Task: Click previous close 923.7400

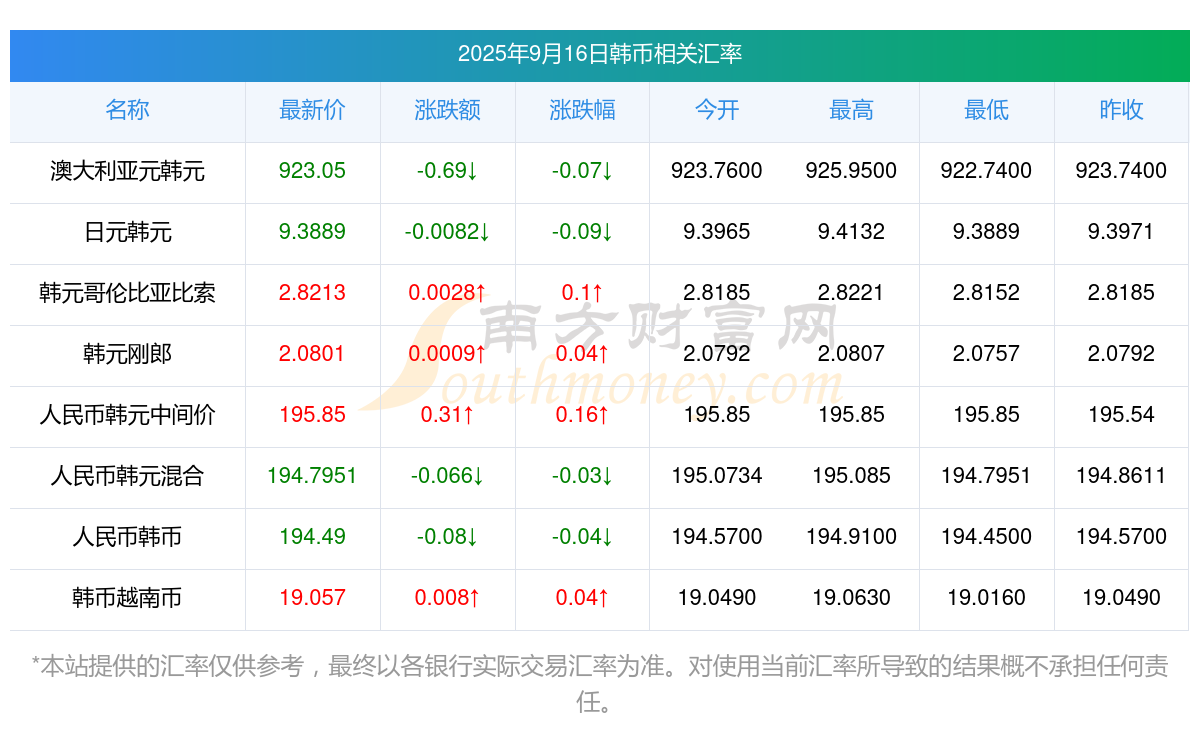Action: click(x=1121, y=171)
